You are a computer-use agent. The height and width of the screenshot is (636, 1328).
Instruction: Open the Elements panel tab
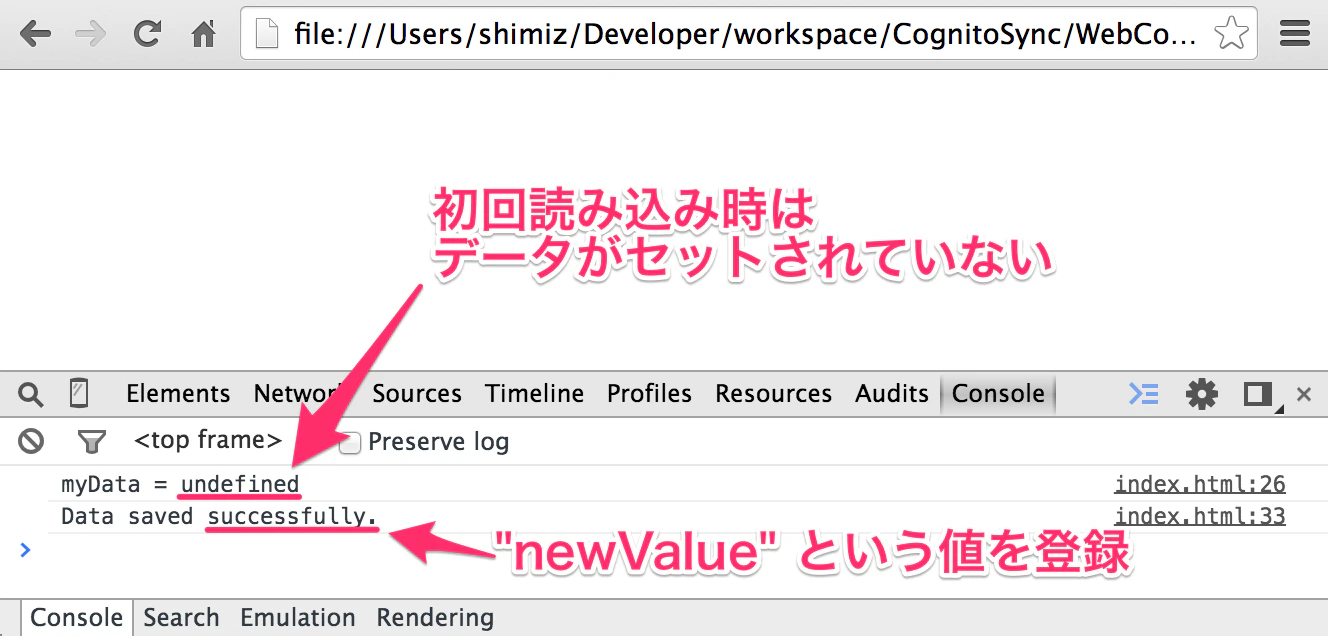178,394
